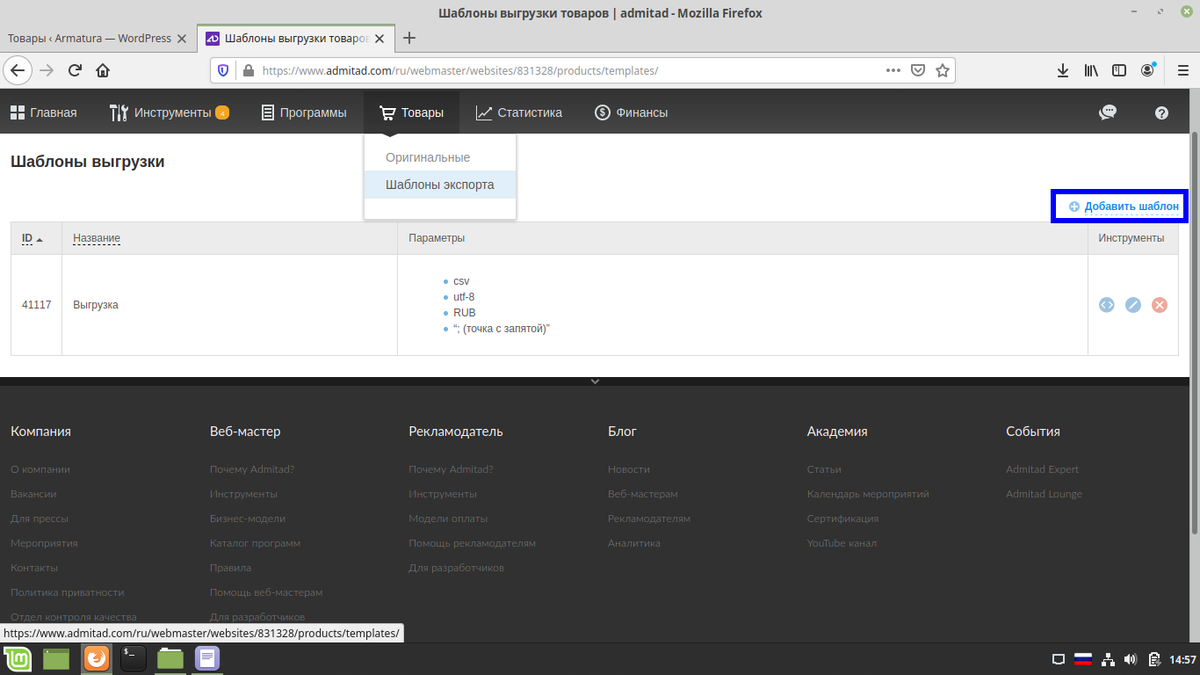The image size is (1200, 675).
Task: Go to the Firefox home page icon
Action: point(102,70)
